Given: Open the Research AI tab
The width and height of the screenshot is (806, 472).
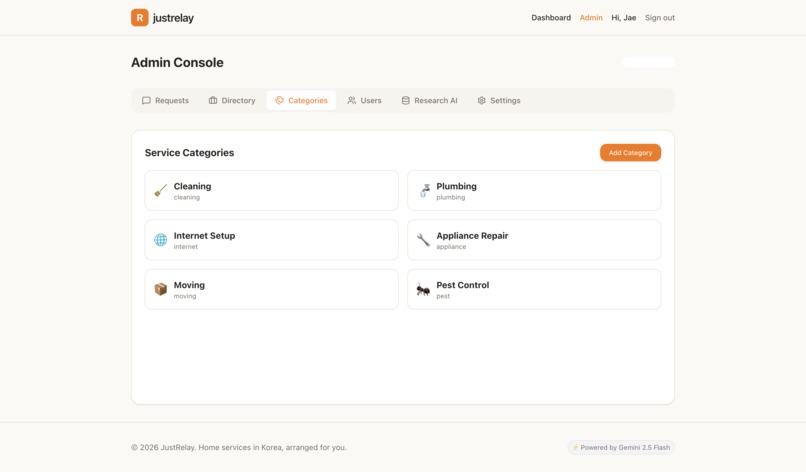Looking at the screenshot, I should click(x=430, y=100).
